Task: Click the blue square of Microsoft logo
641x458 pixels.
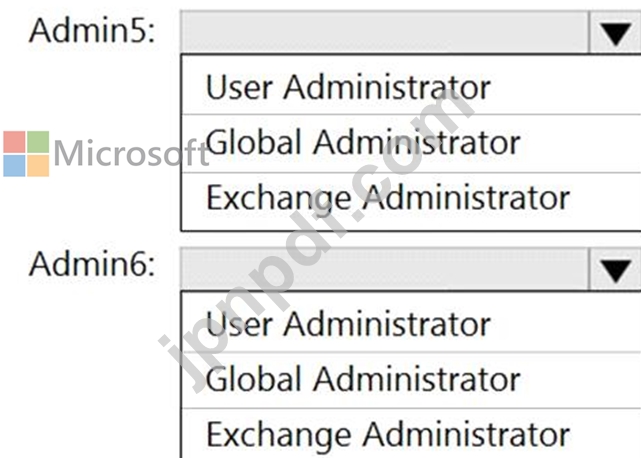Action: 14,166
